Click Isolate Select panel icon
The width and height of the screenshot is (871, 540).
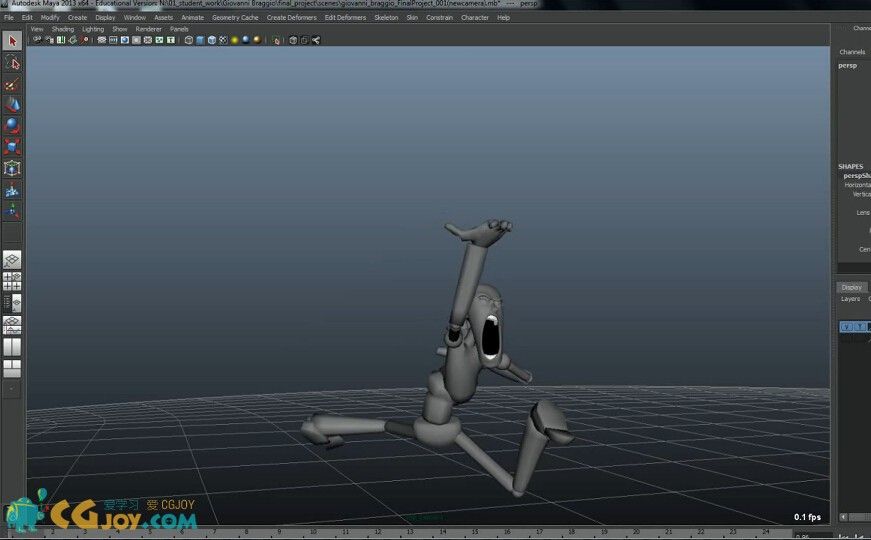tap(276, 40)
